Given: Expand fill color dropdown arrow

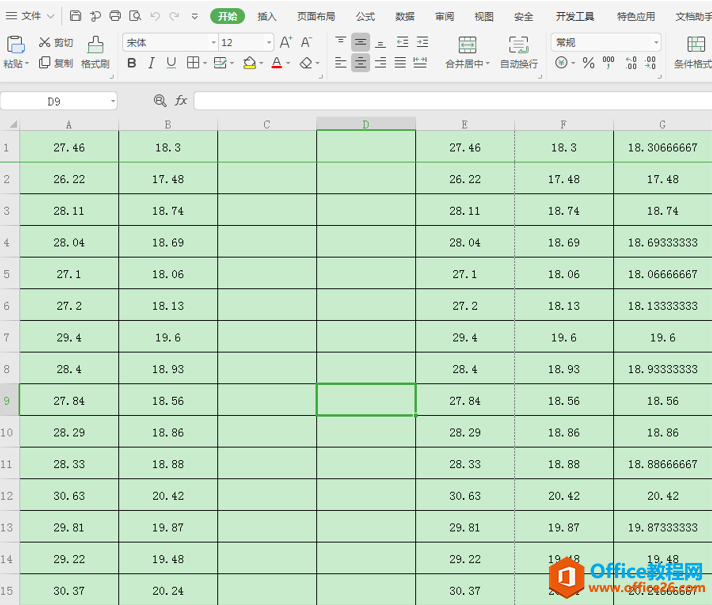Looking at the screenshot, I should pos(261,63).
